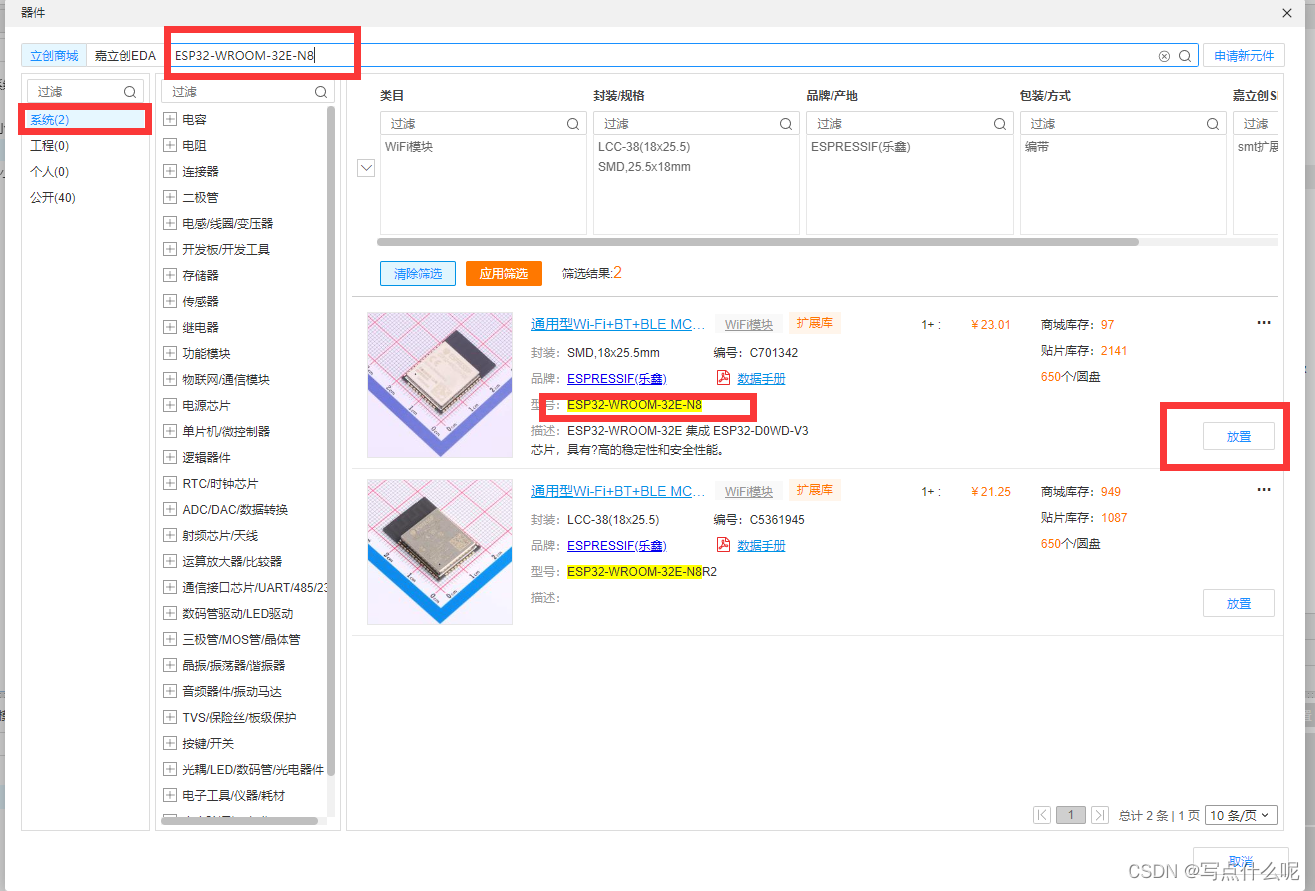
Task: Expand the 单片机/微控制器 category
Action: pyautogui.click(x=169, y=431)
